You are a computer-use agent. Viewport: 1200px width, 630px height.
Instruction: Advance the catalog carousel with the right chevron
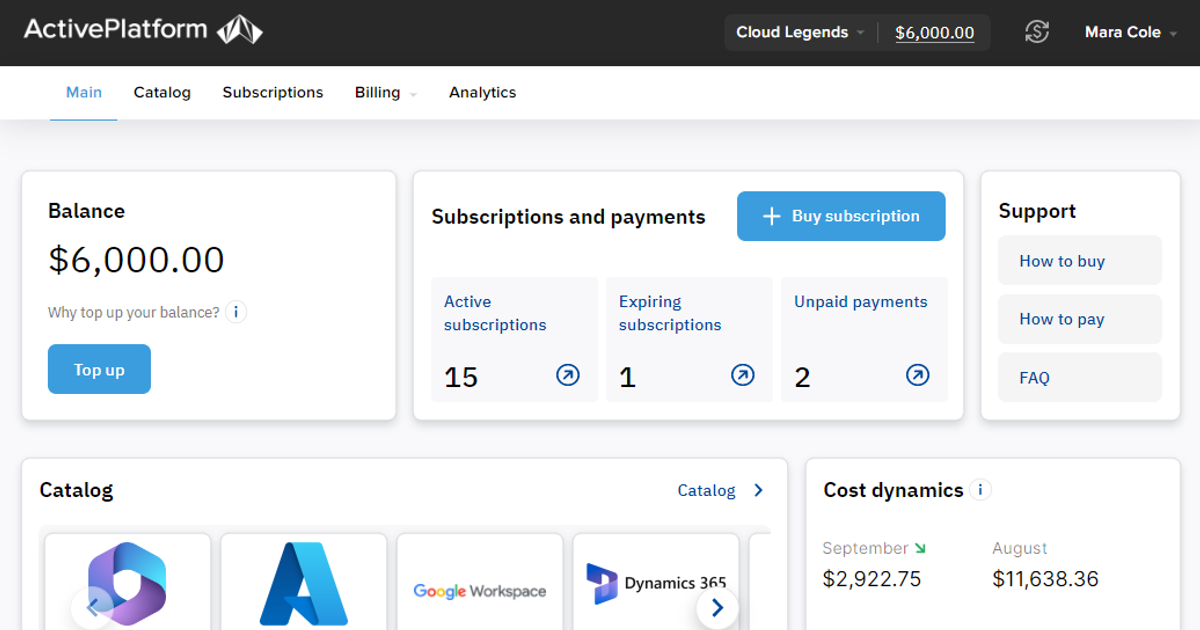coord(716,607)
